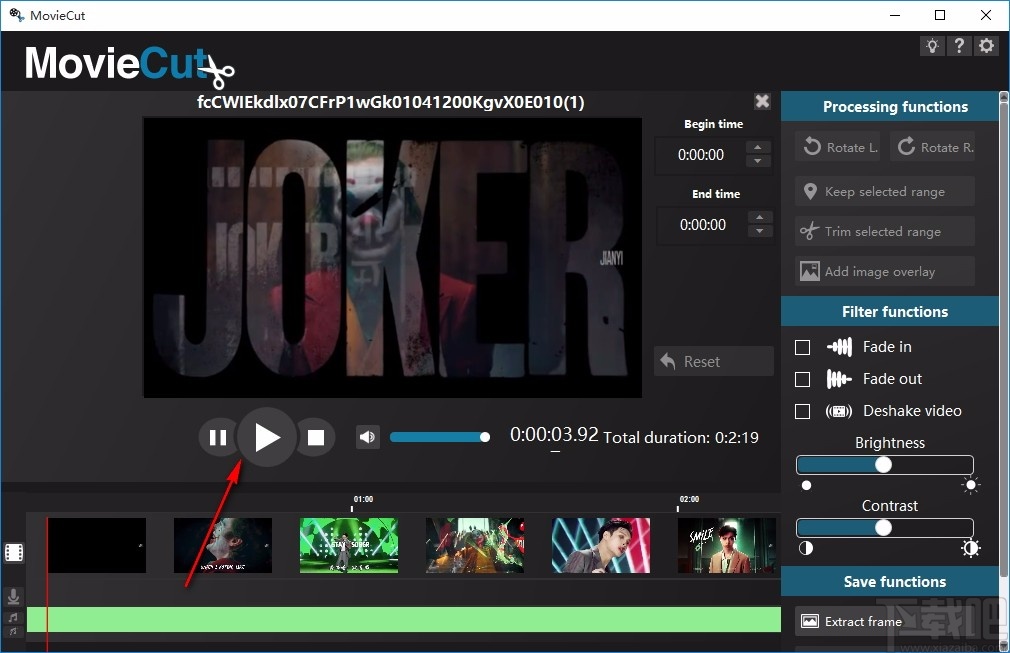Select the green stage thumbnail

point(349,545)
